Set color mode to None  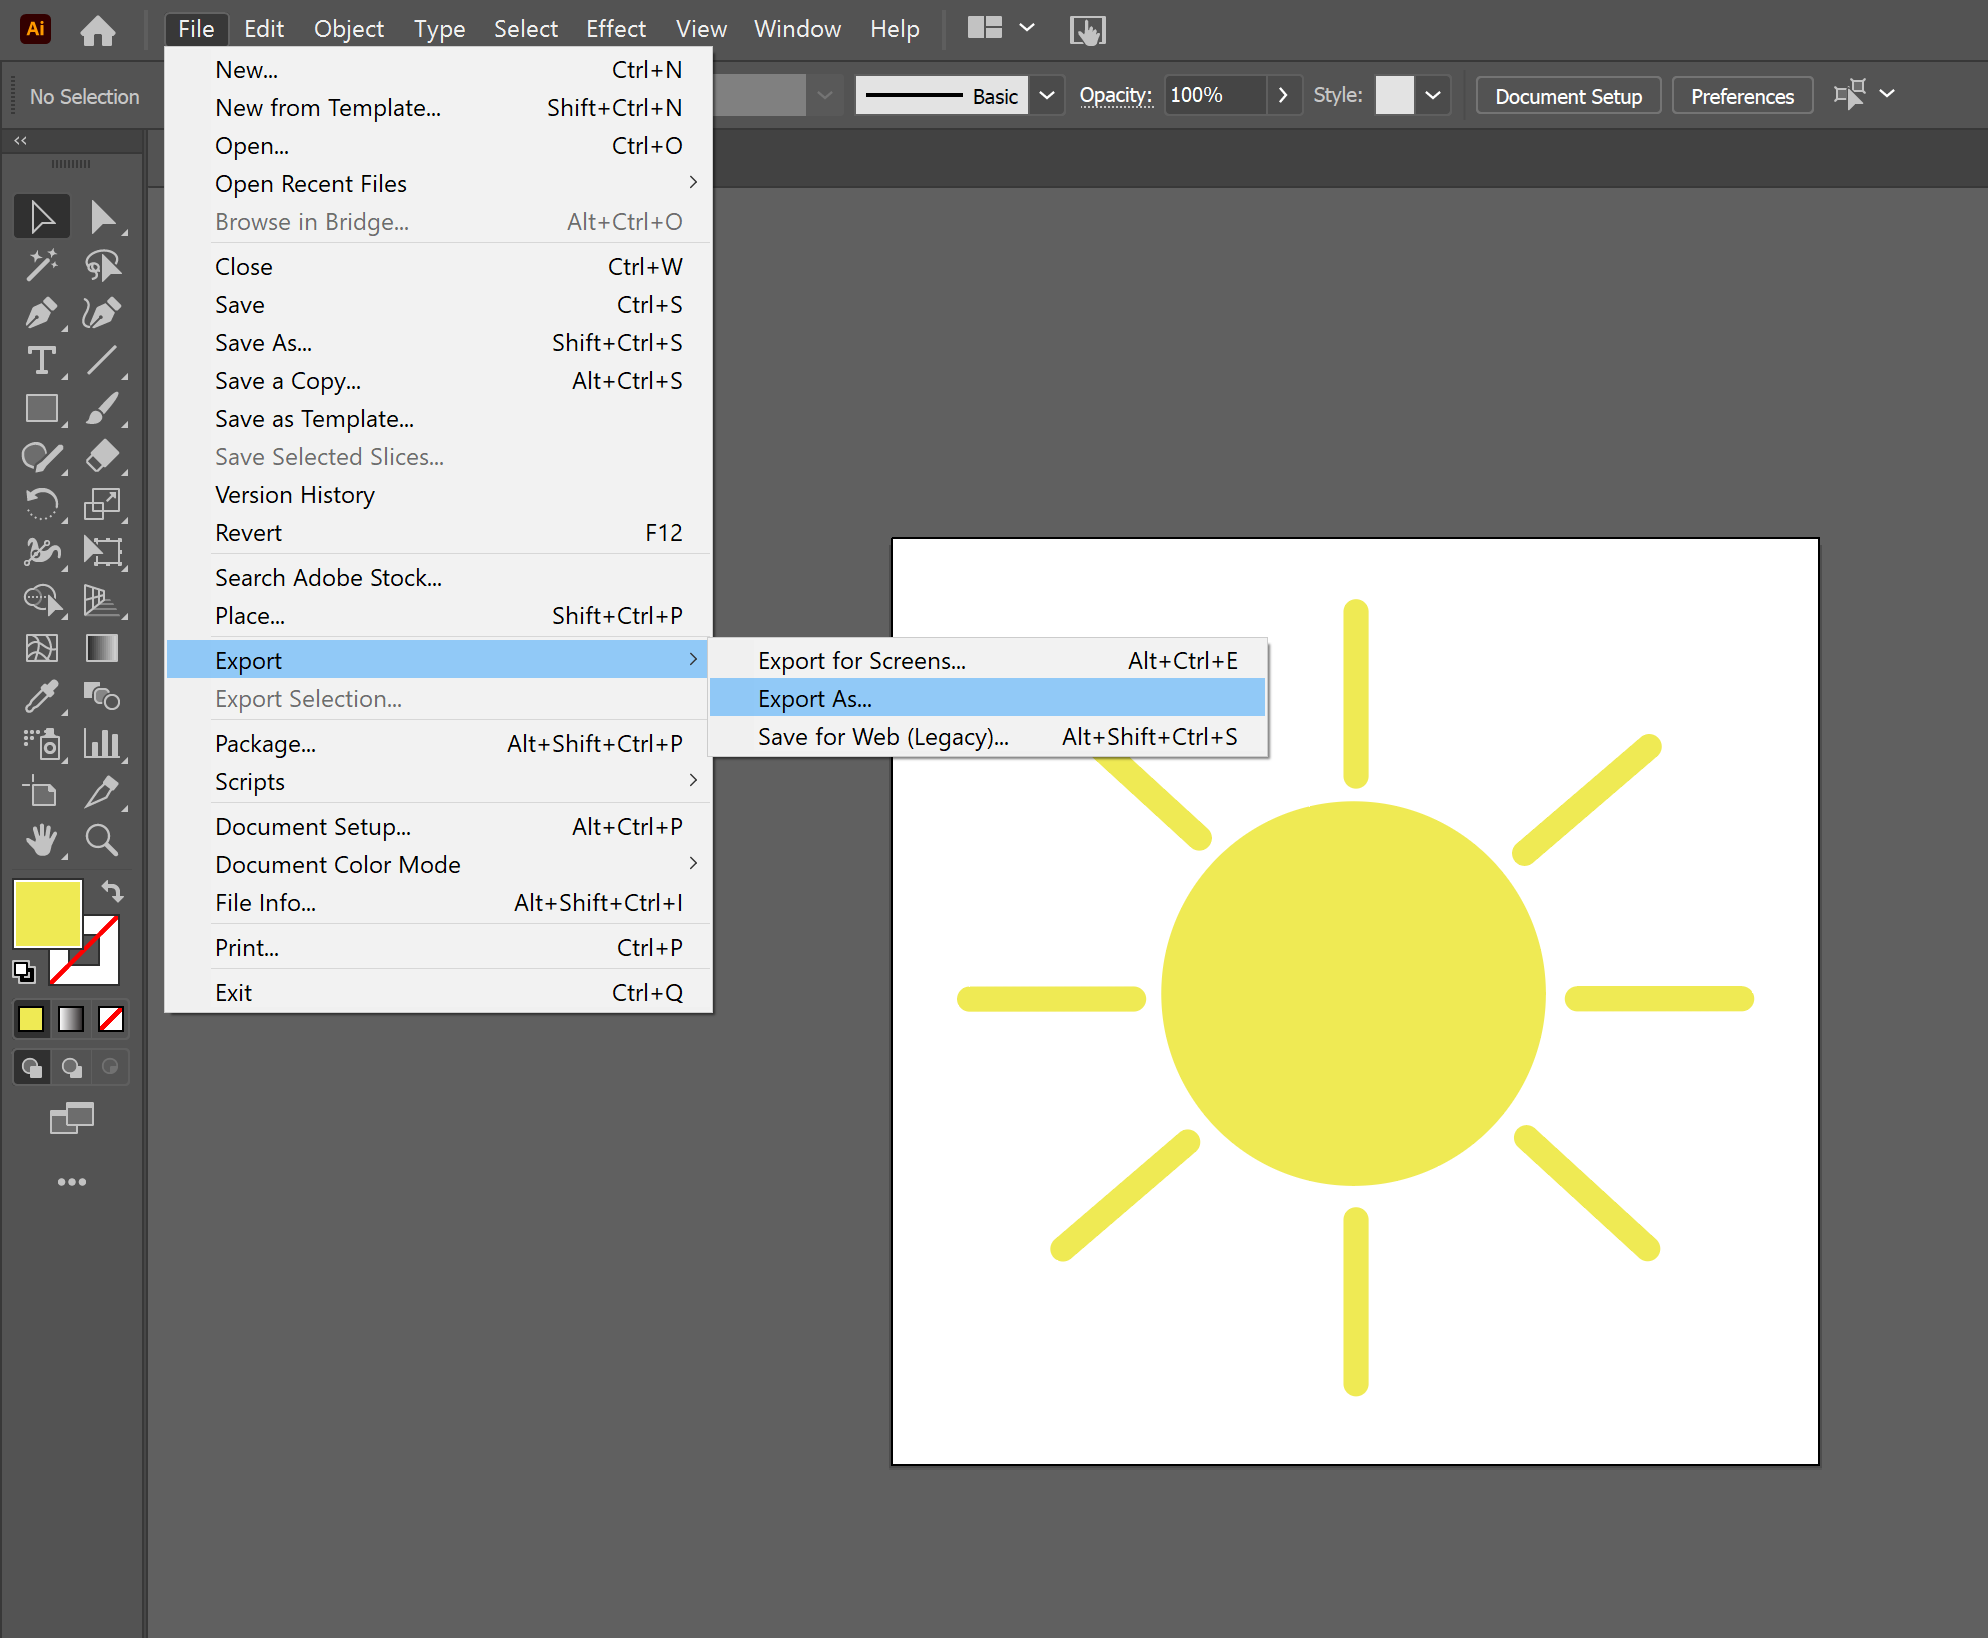point(111,1019)
